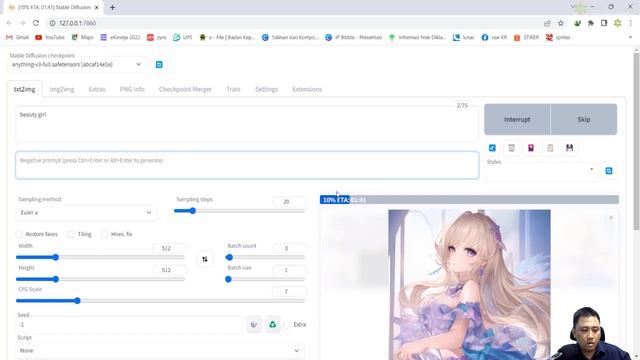Click the generated anime girl preview image
This screenshot has width=640, height=360.
[469, 284]
